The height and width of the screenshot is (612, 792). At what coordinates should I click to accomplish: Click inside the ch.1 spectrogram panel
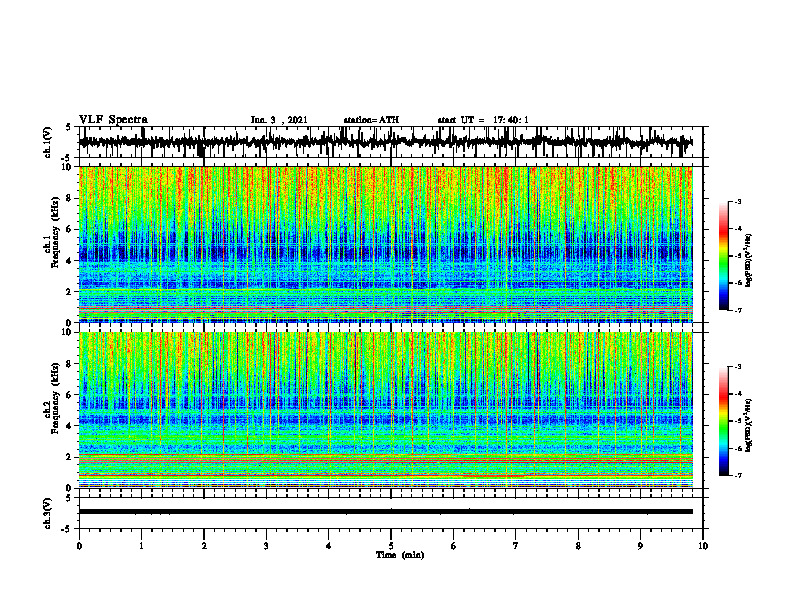click(x=386, y=244)
